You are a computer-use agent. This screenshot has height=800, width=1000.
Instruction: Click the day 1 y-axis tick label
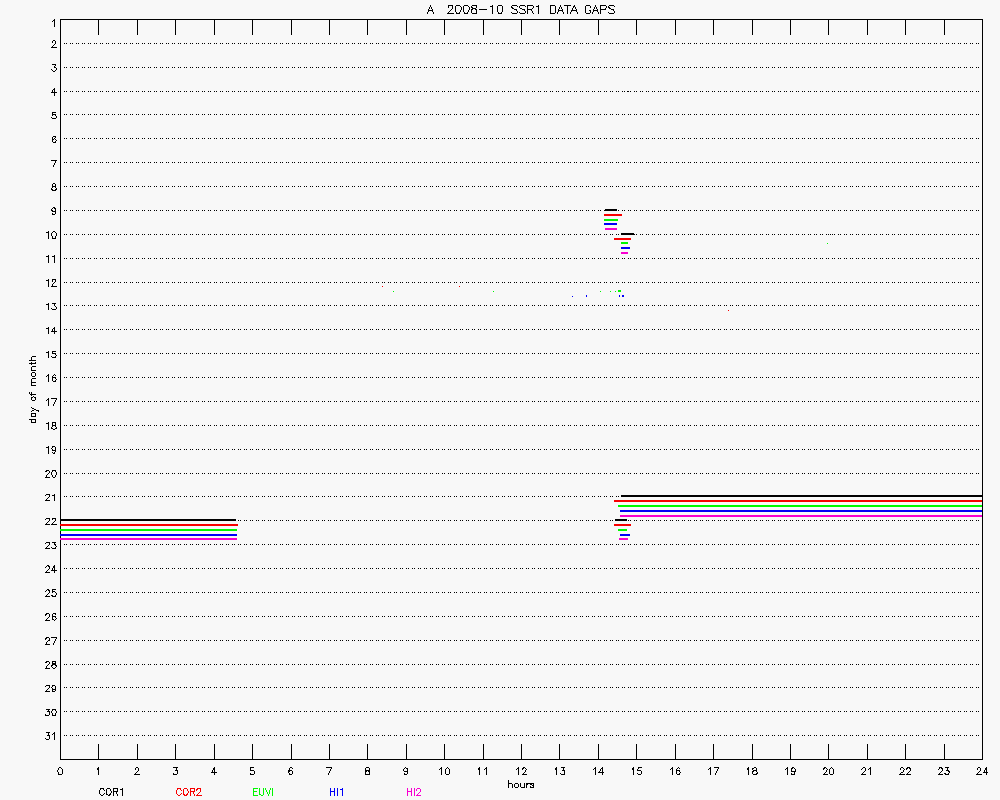pyautogui.click(x=51, y=20)
